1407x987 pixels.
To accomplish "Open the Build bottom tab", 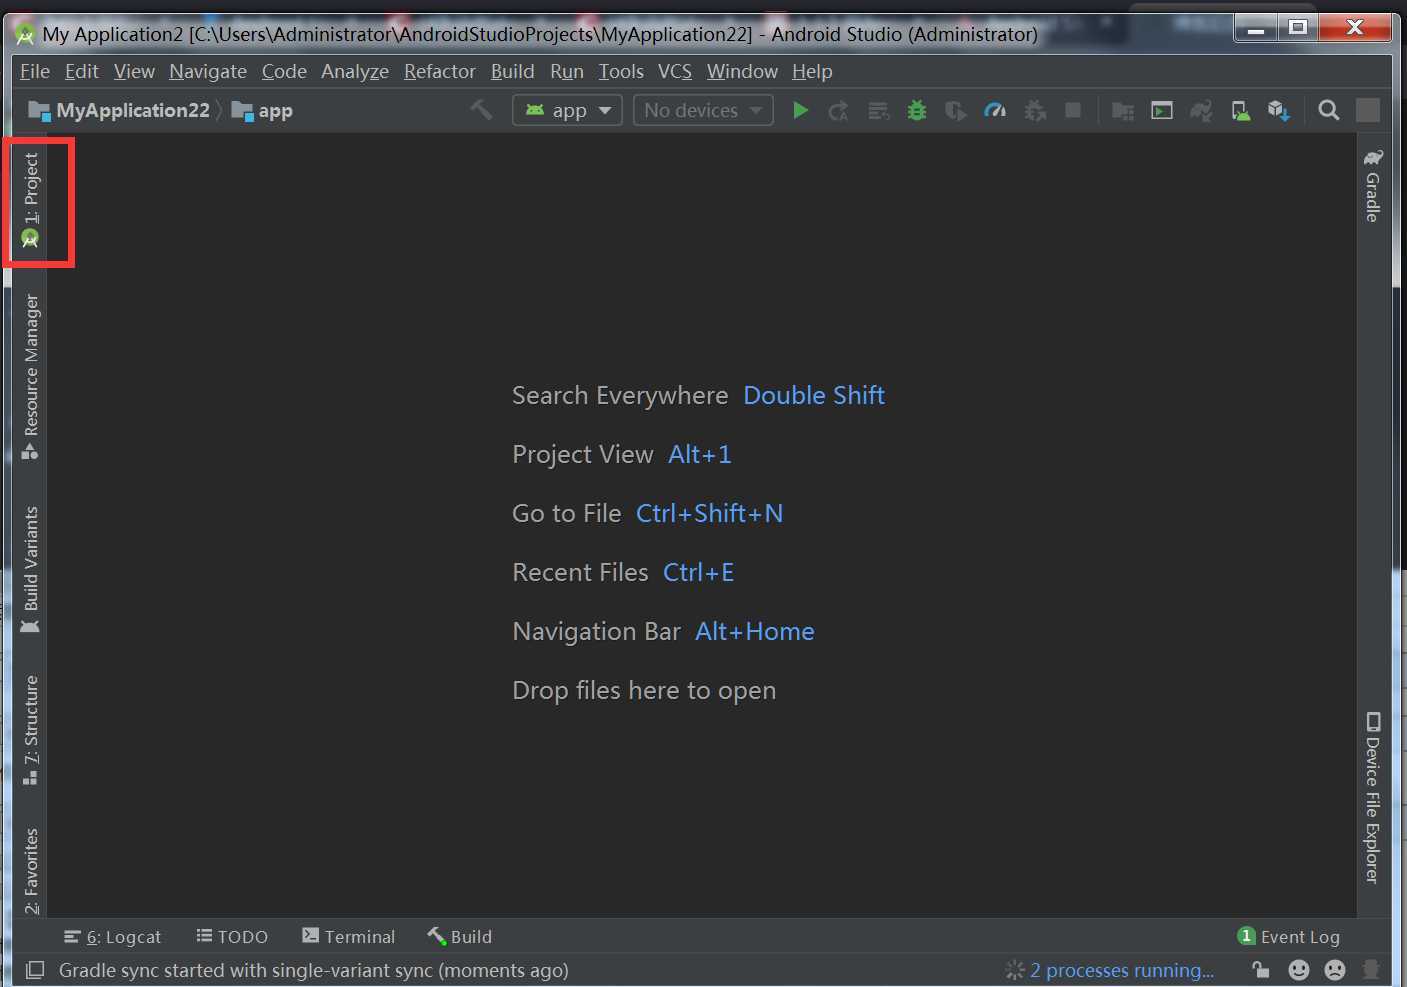I will point(460,937).
